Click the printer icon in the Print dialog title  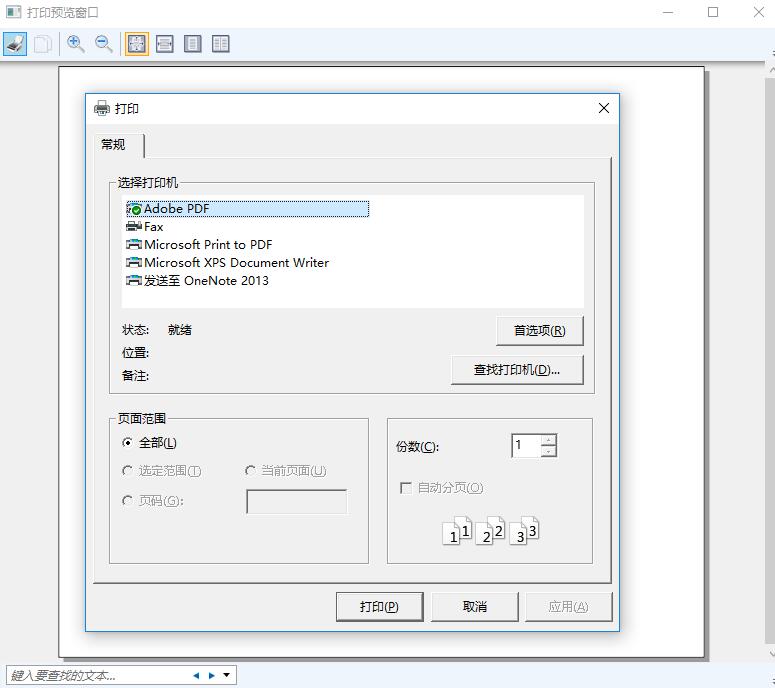pos(102,108)
